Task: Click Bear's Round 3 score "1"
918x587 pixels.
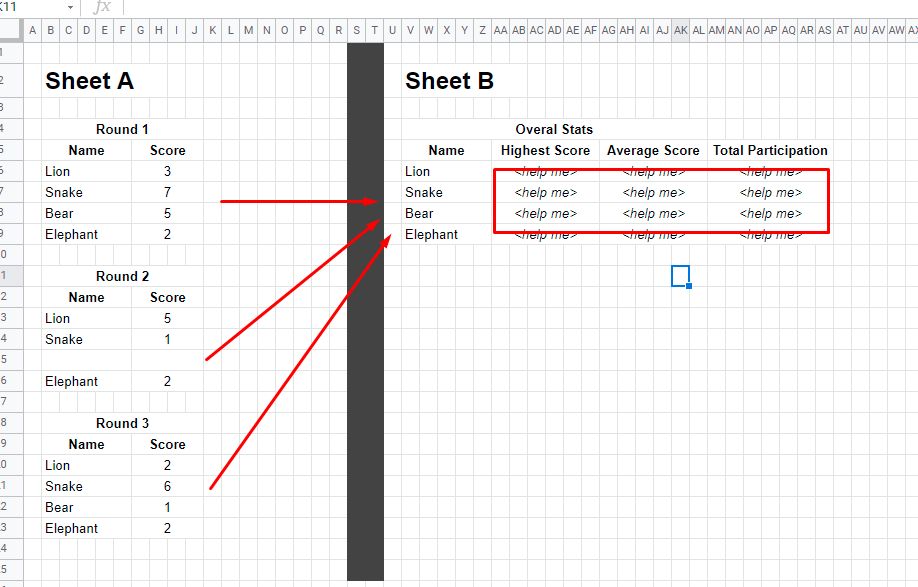Action: (167, 507)
